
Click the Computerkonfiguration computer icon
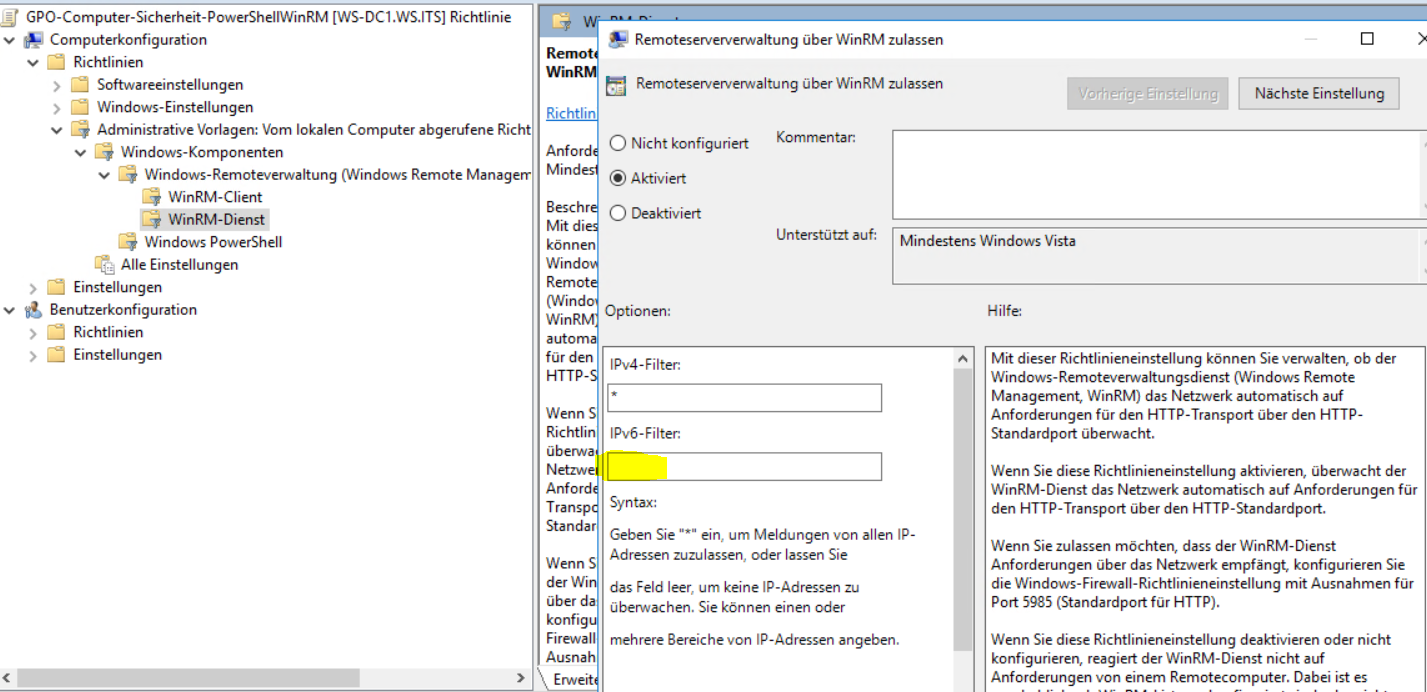click(x=34, y=40)
